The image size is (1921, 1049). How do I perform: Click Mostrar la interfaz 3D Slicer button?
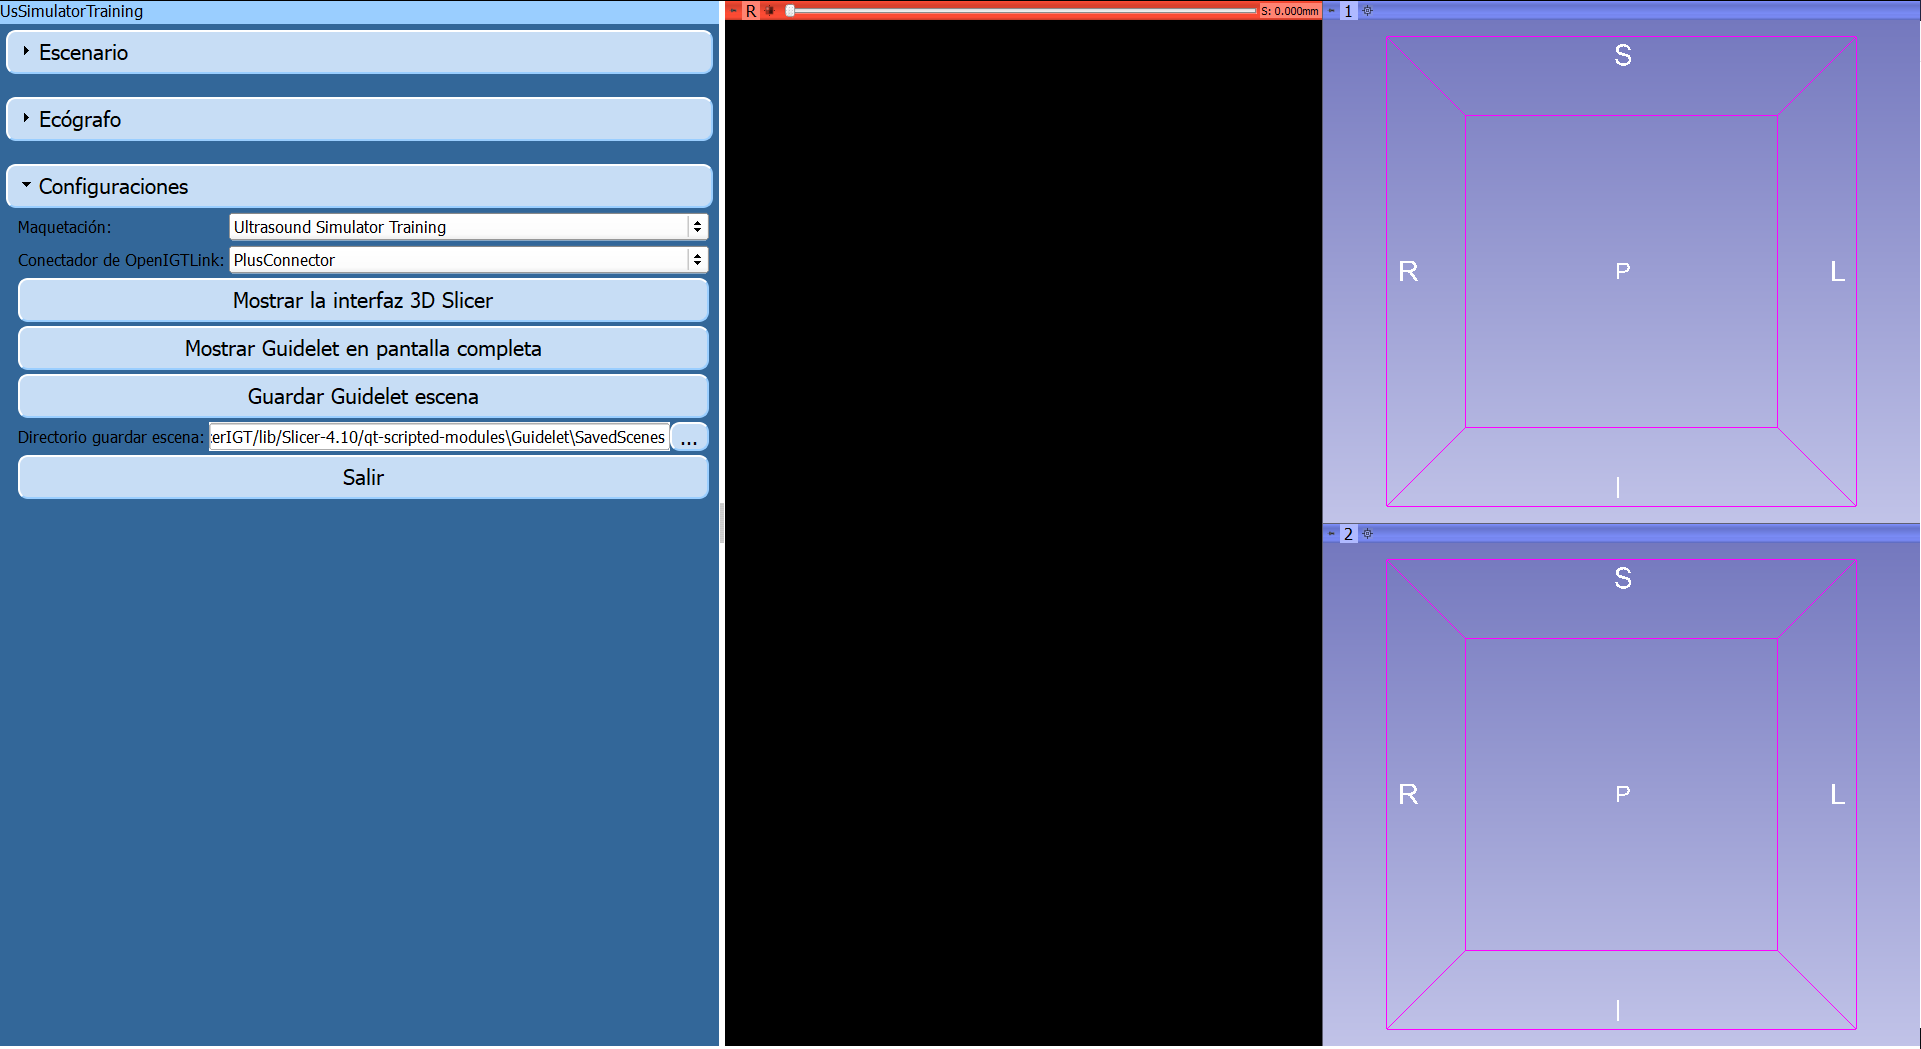(x=363, y=300)
